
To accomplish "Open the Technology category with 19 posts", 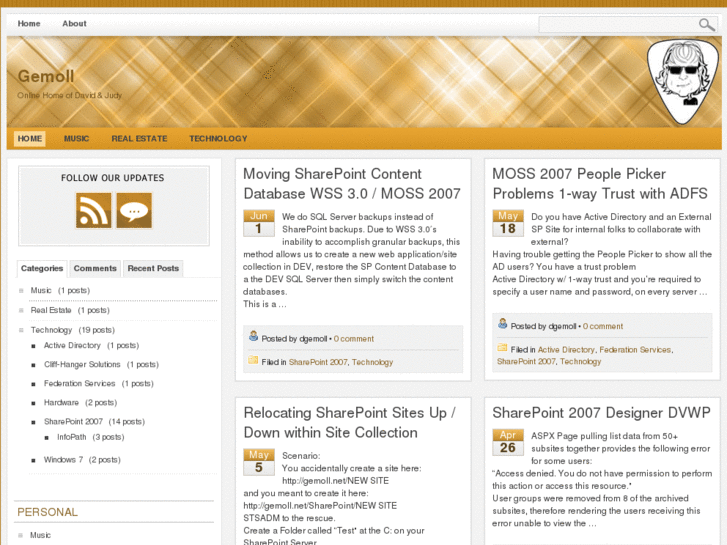I will coord(51,330).
